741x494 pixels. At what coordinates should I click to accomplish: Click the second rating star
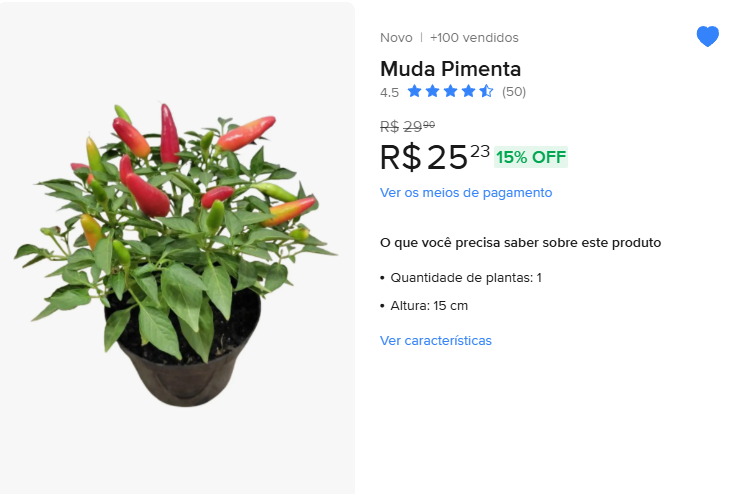click(432, 91)
